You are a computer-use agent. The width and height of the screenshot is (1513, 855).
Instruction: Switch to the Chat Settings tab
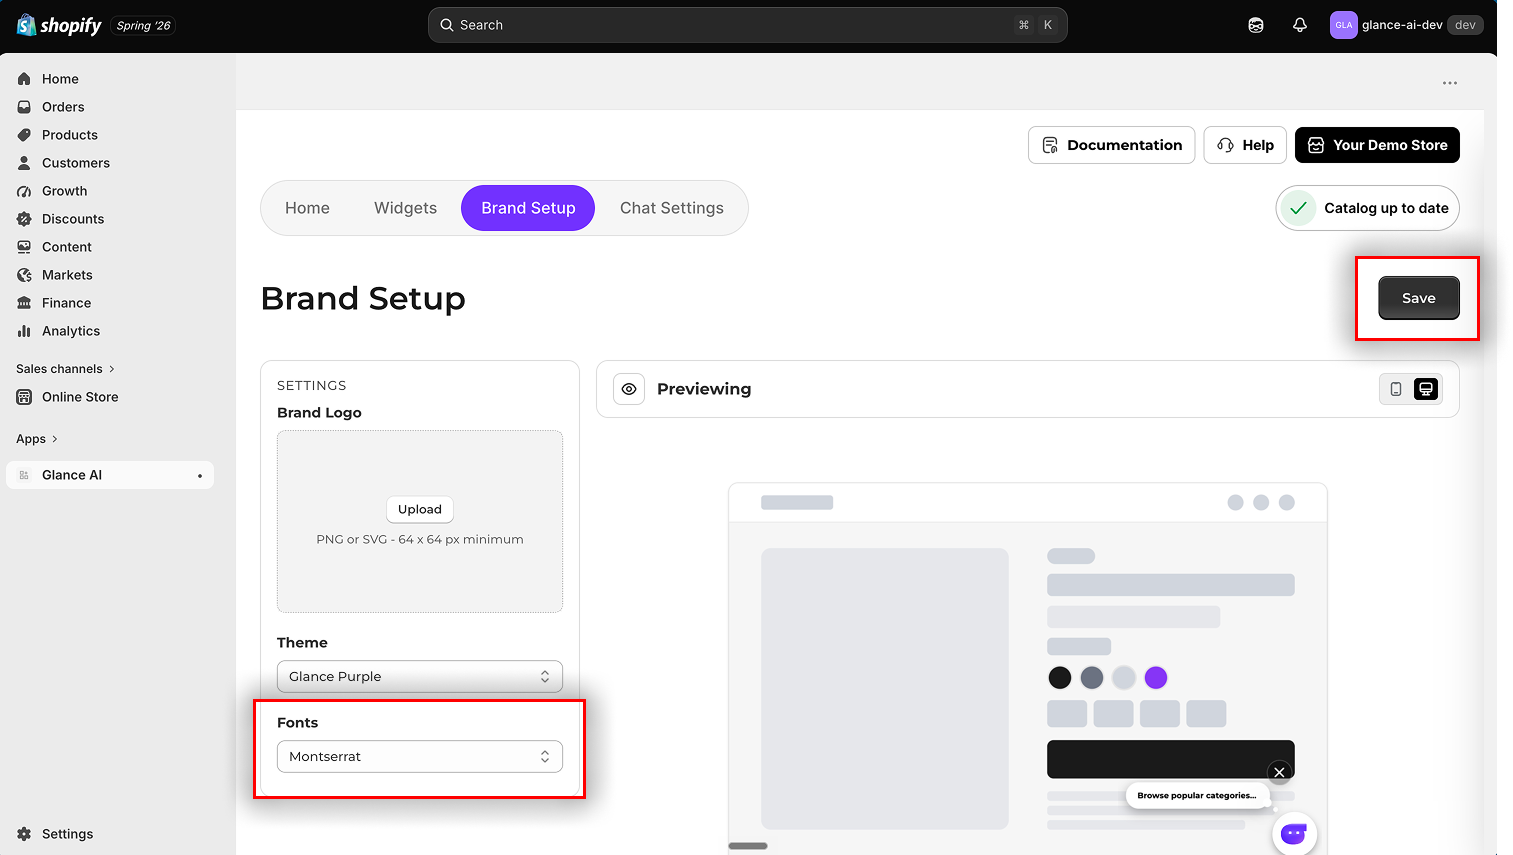coord(672,208)
